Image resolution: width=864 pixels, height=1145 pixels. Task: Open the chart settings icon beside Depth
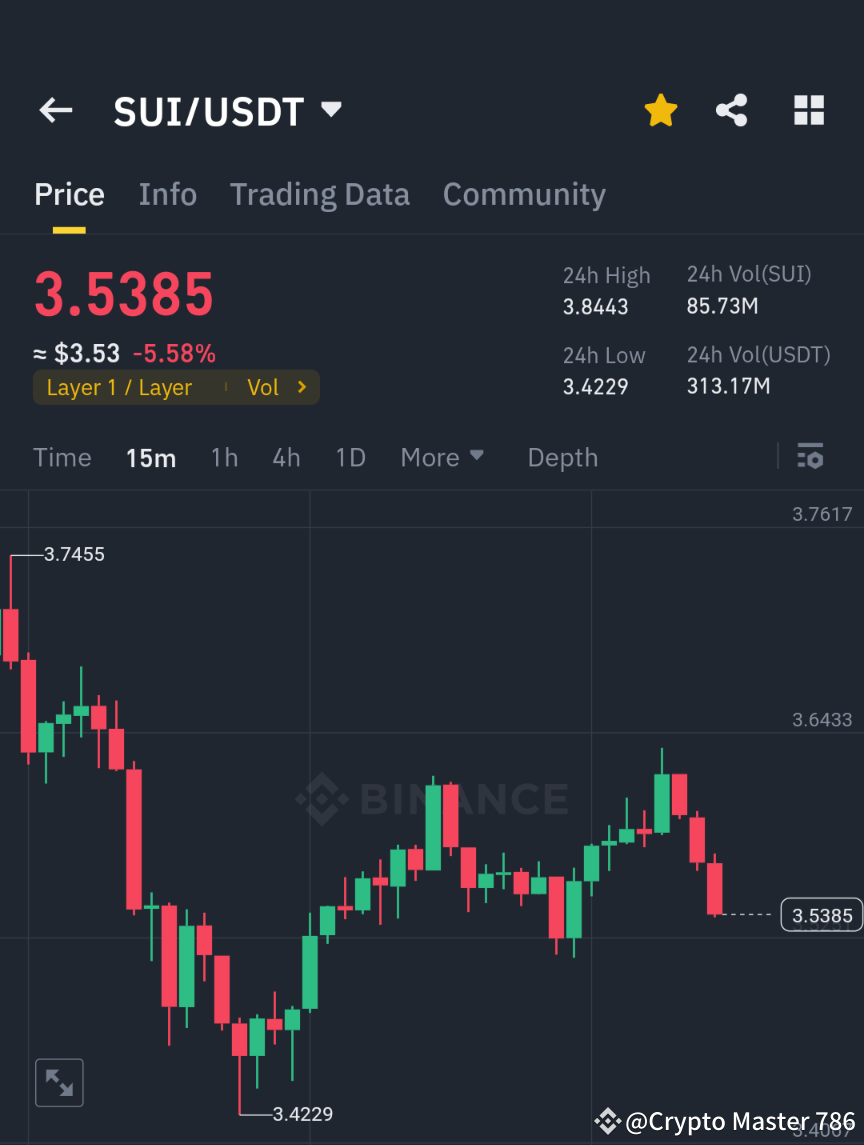point(810,457)
